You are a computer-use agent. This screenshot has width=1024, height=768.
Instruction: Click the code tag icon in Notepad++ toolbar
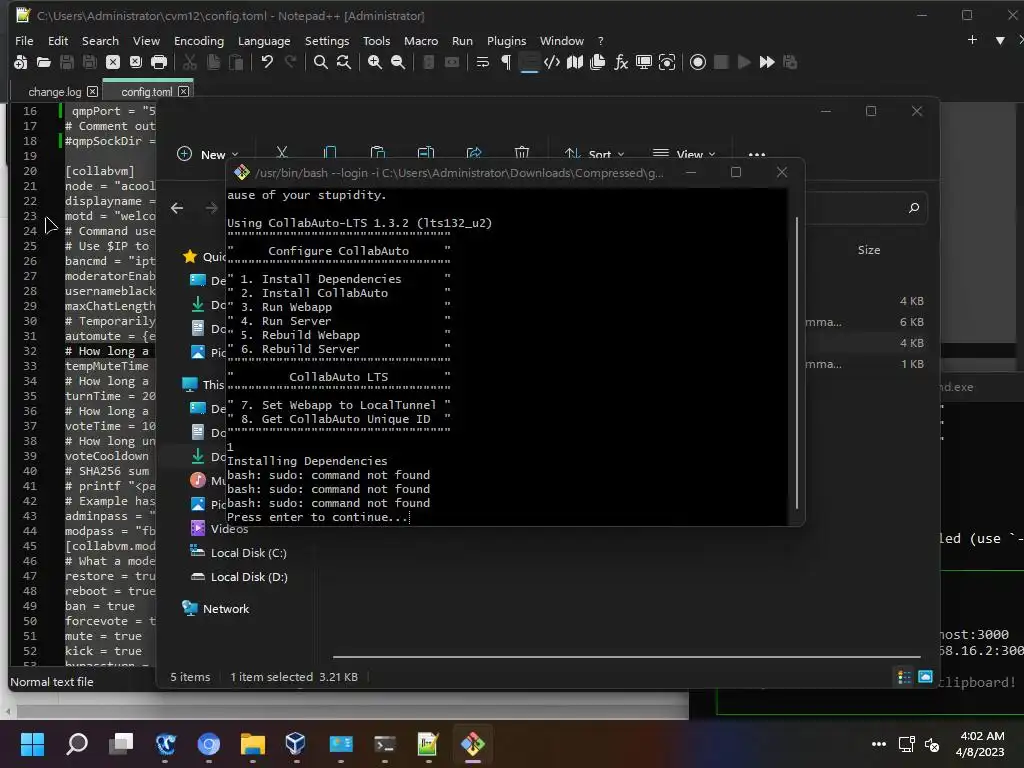[x=552, y=62]
